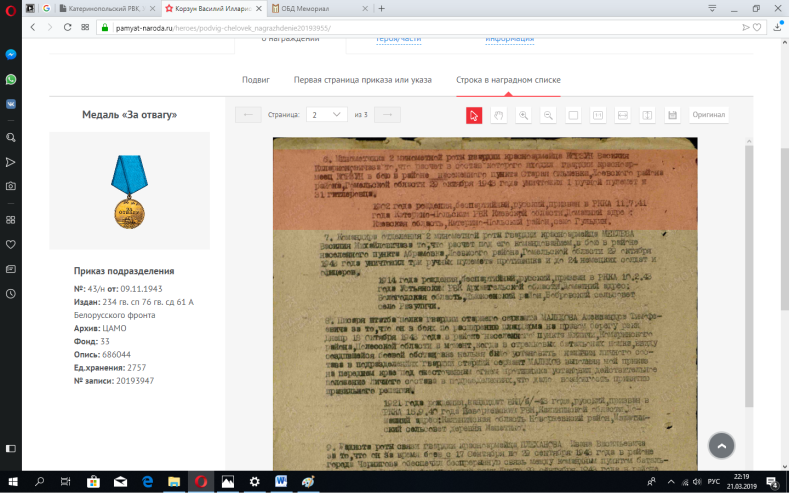Open Messenger in the Opera sidebar
The image size is (800, 497).
click(10, 54)
